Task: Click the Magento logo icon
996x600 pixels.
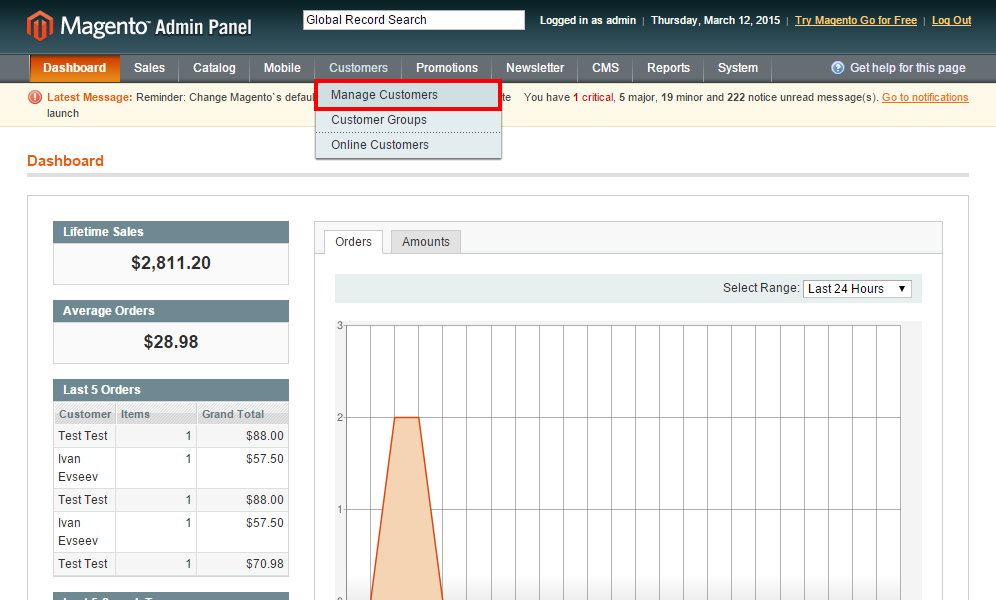Action: (40, 25)
